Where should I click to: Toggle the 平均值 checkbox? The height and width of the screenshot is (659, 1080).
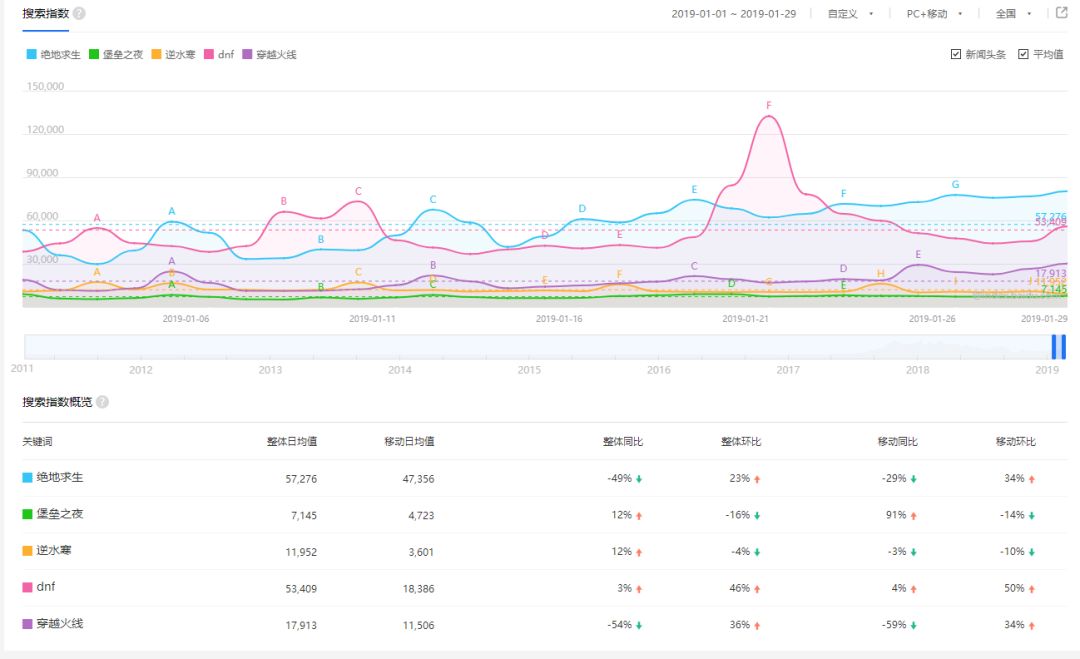(x=1023, y=54)
